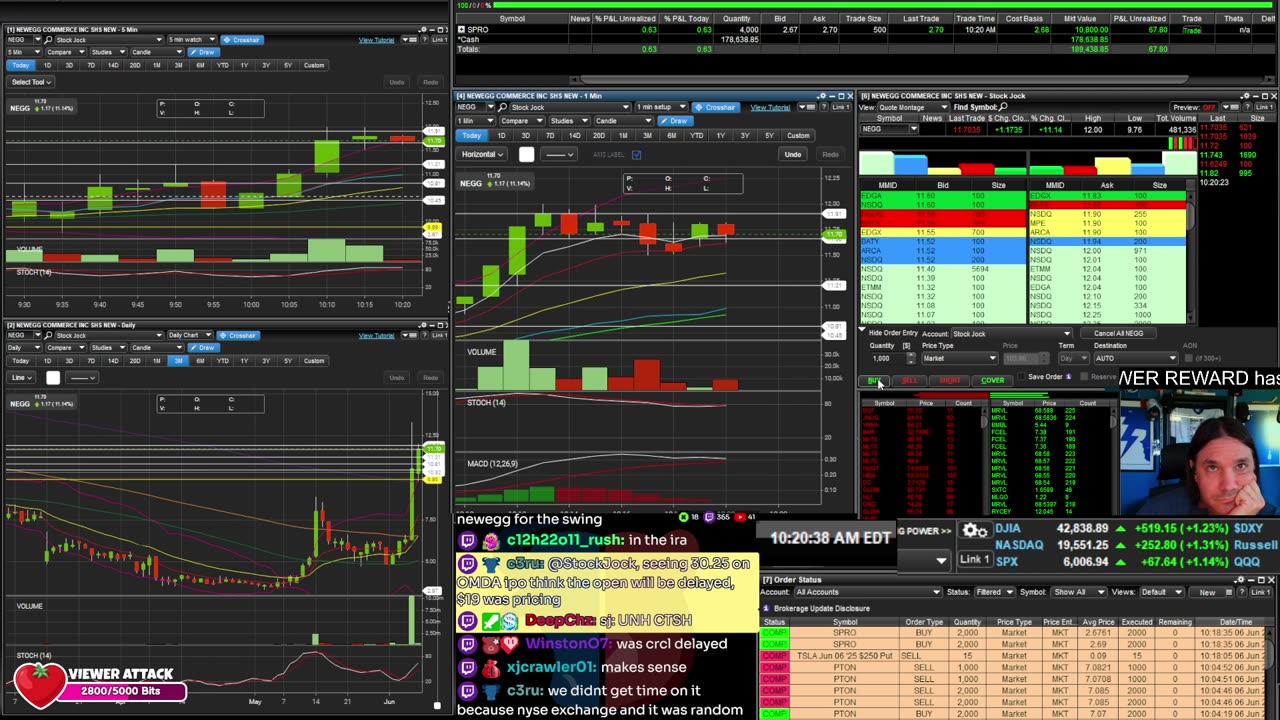Click the SHORT order button
This screenshot has height=720, width=1280.
coord(949,380)
